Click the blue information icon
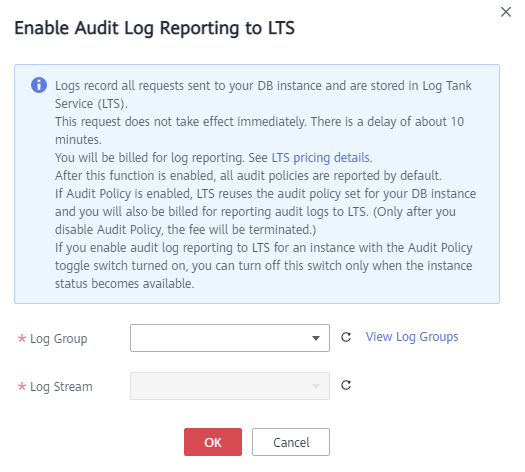This screenshot has width=525, height=472. pyautogui.click(x=39, y=85)
